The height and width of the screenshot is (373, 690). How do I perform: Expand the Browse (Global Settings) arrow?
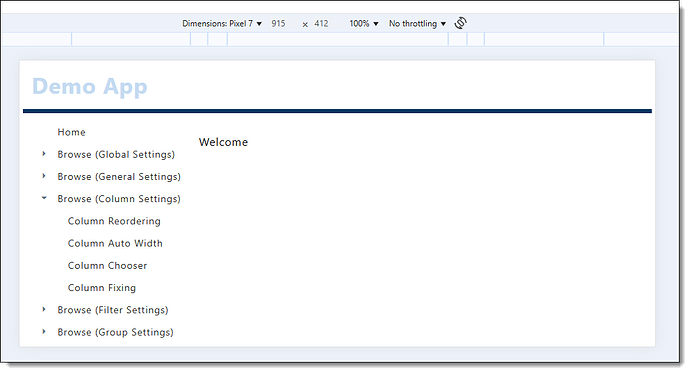[44, 154]
